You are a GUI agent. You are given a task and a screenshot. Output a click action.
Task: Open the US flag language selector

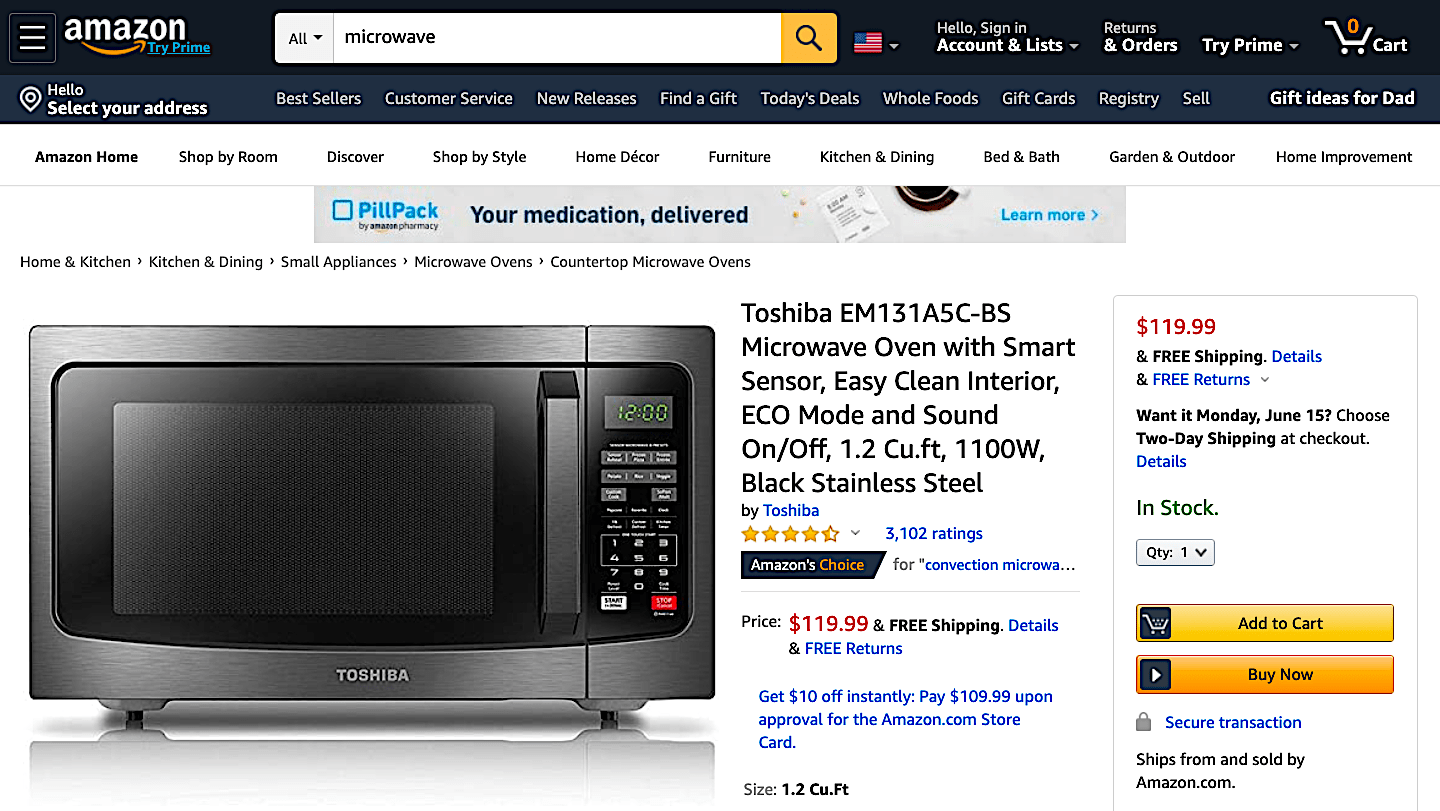click(876, 43)
